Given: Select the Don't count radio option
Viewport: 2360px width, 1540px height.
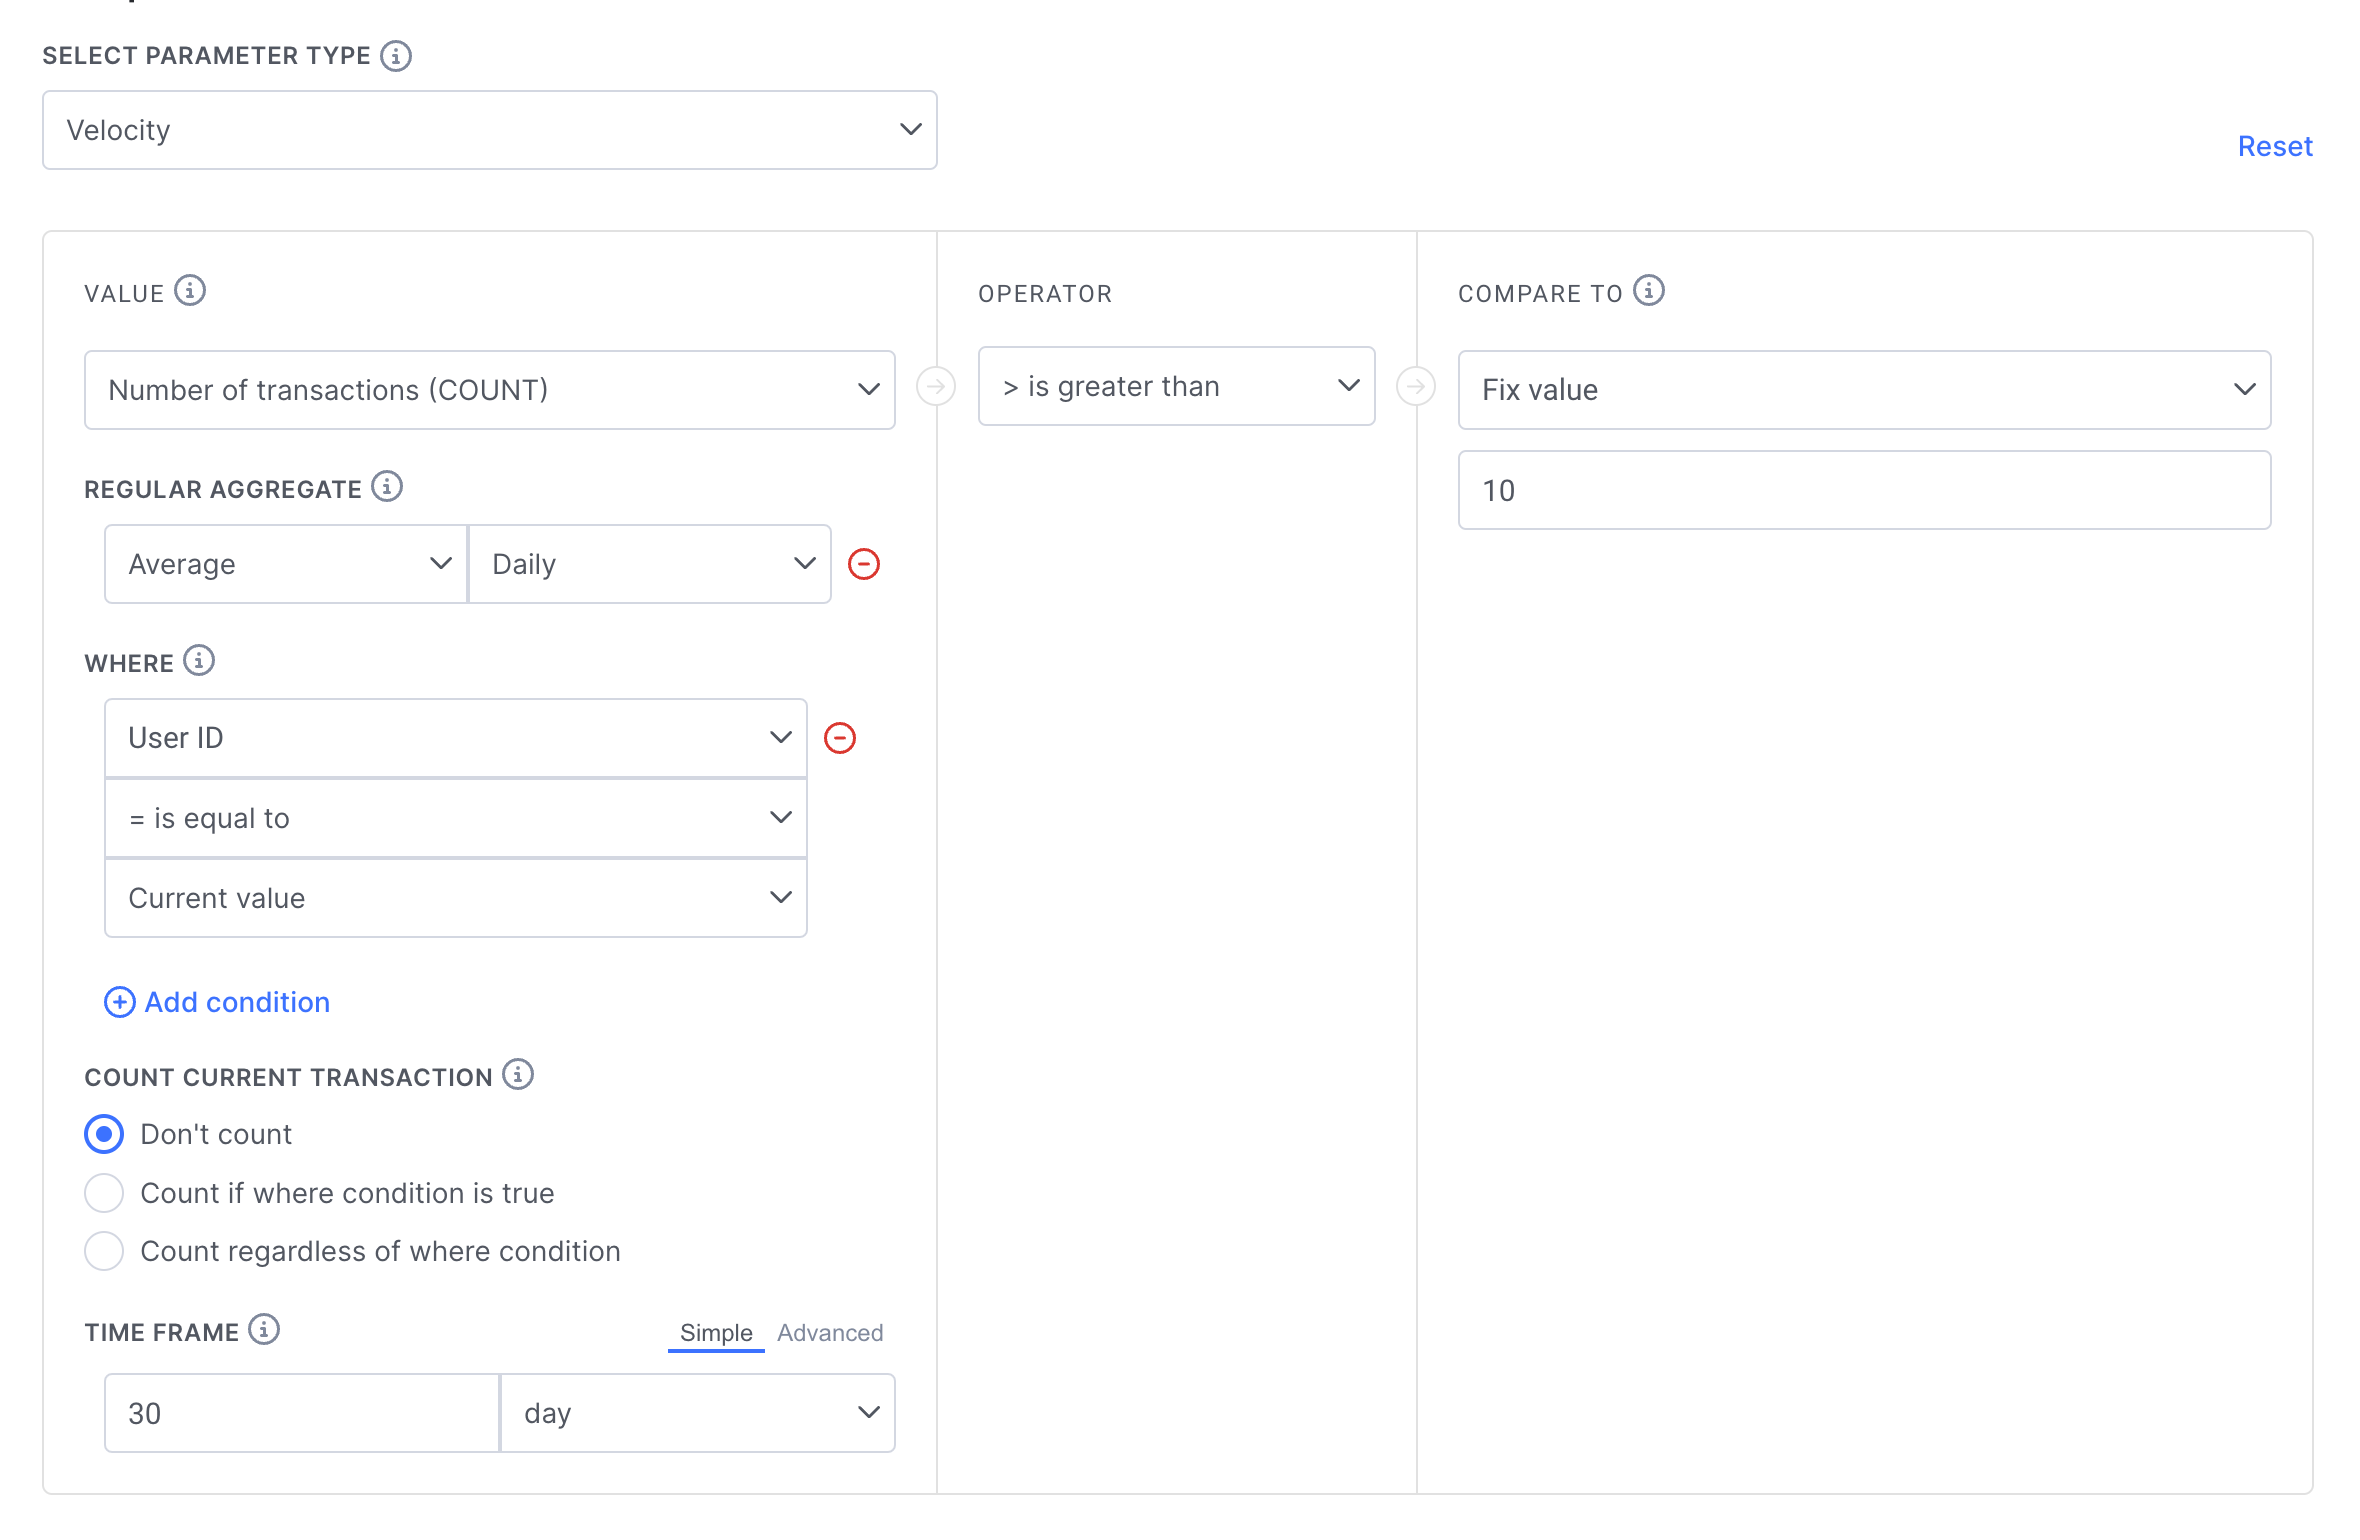Looking at the screenshot, I should [x=104, y=1134].
